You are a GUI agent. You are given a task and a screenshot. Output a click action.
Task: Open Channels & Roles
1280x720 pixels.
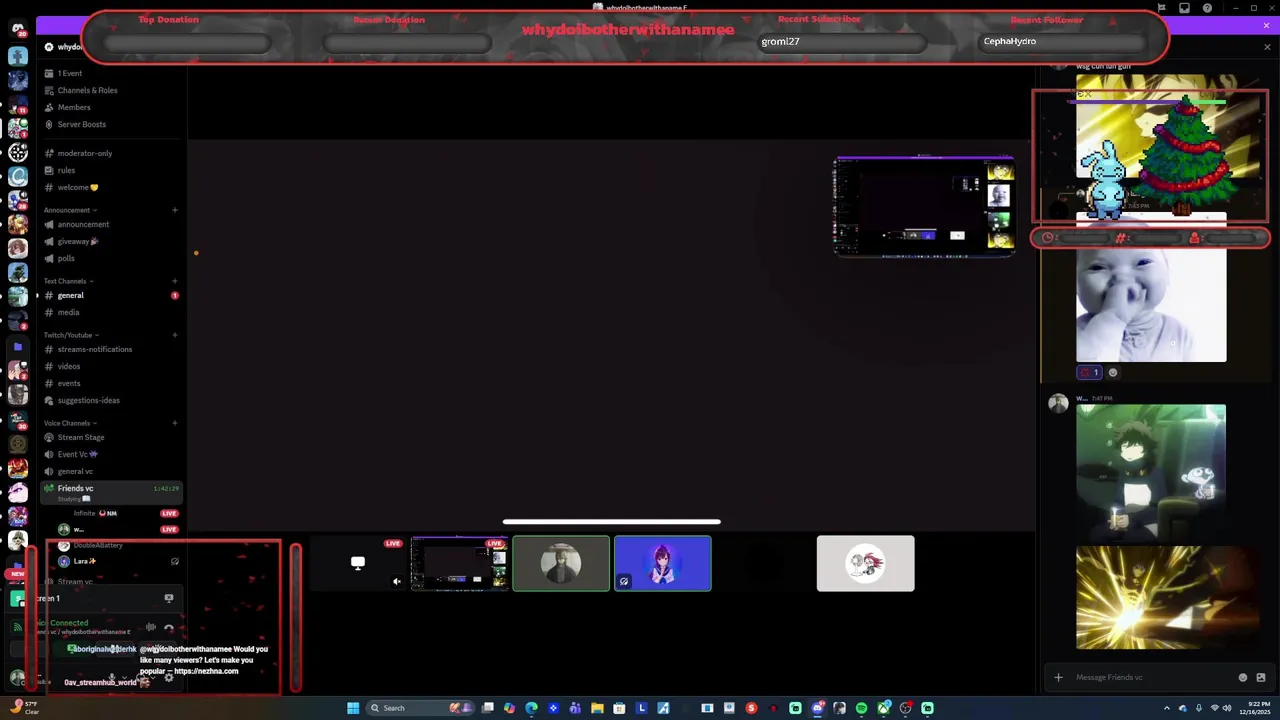pyautogui.click(x=87, y=90)
